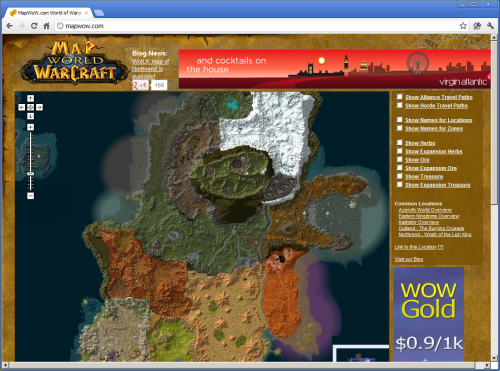Click the Show Horde Travel Paths label
This screenshot has width=500, height=371.
[x=436, y=106]
